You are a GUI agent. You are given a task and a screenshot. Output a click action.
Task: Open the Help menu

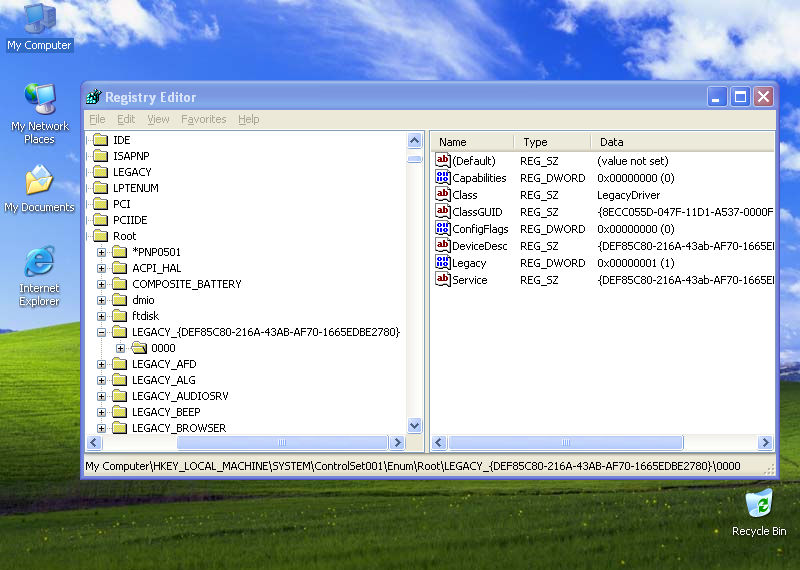point(248,119)
